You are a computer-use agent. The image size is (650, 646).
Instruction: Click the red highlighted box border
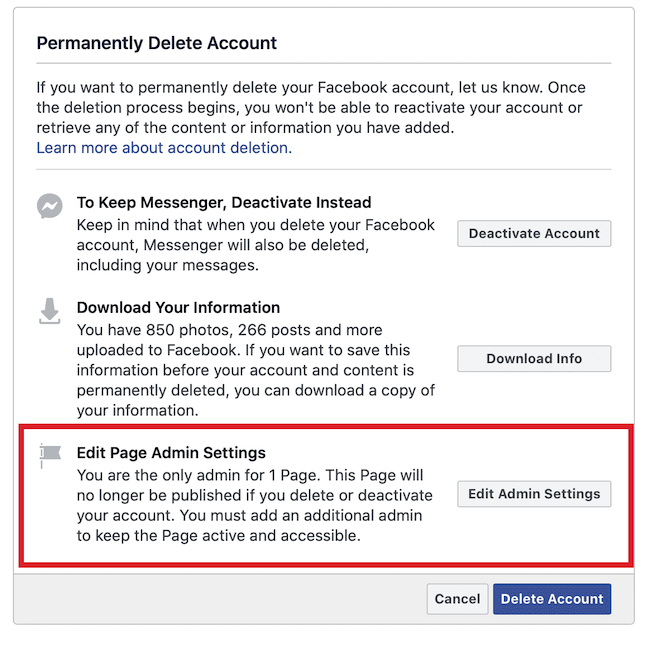pos(326,427)
